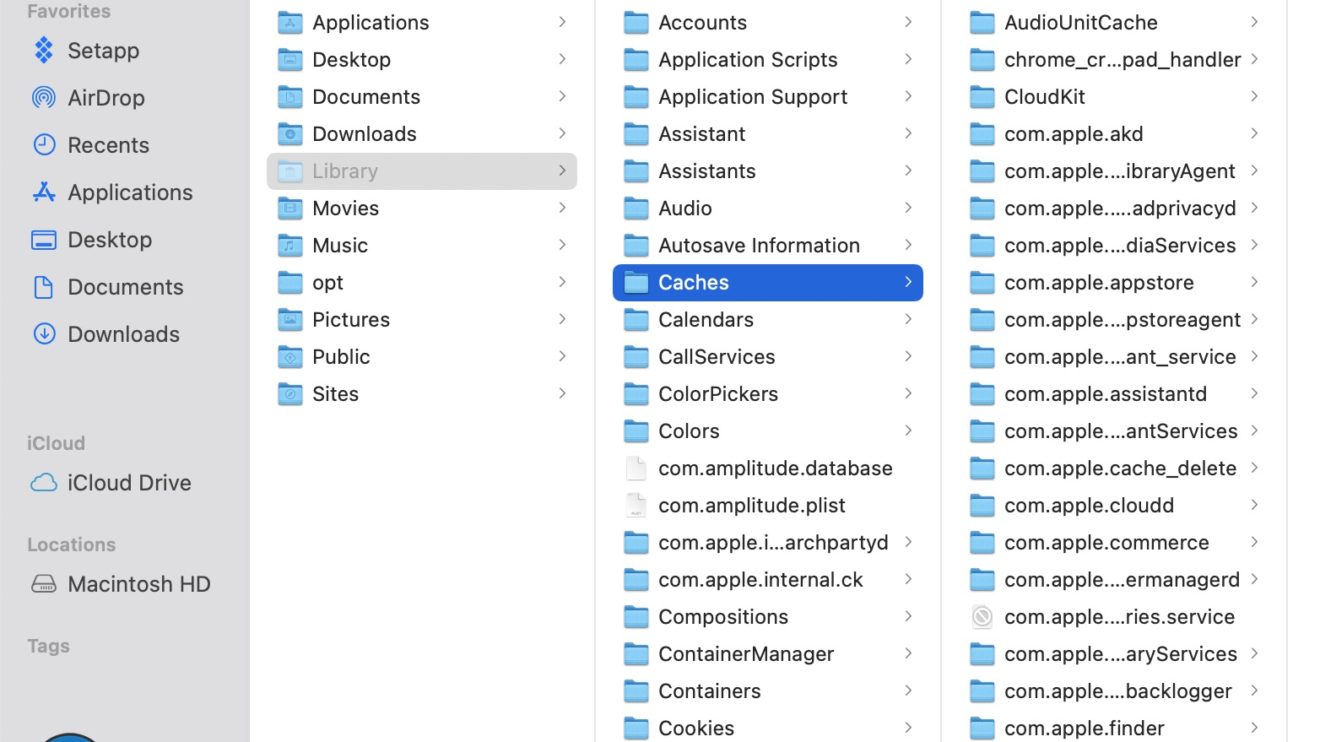This screenshot has height=742, width=1320.
Task: Expand the Movies folder chevron
Action: pos(562,208)
